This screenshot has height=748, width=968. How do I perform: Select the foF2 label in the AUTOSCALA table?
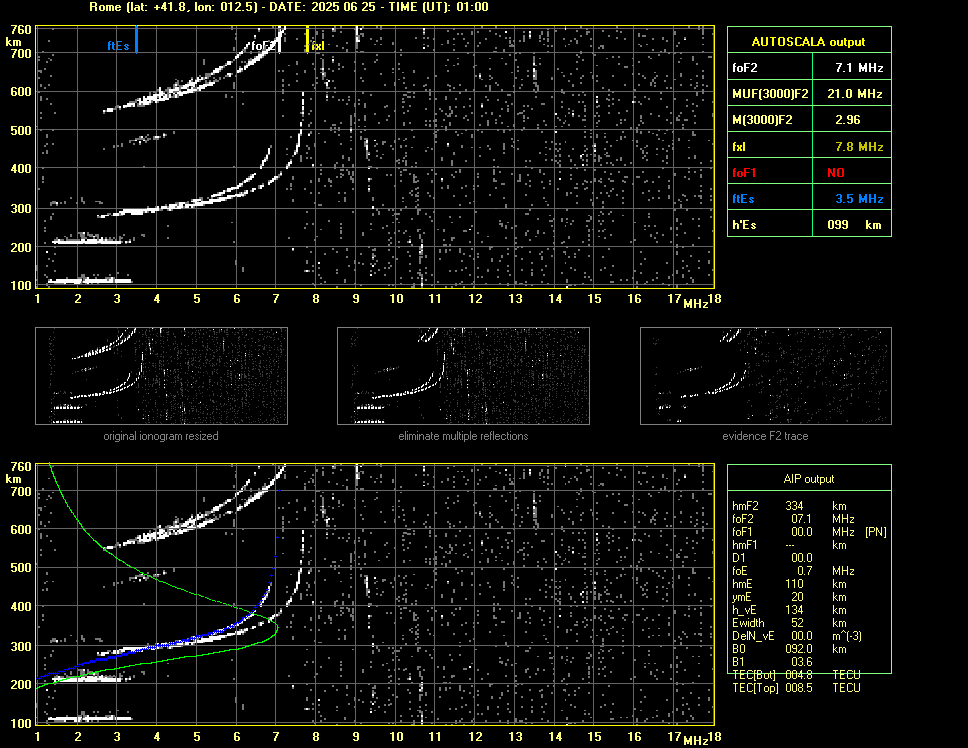pos(745,68)
